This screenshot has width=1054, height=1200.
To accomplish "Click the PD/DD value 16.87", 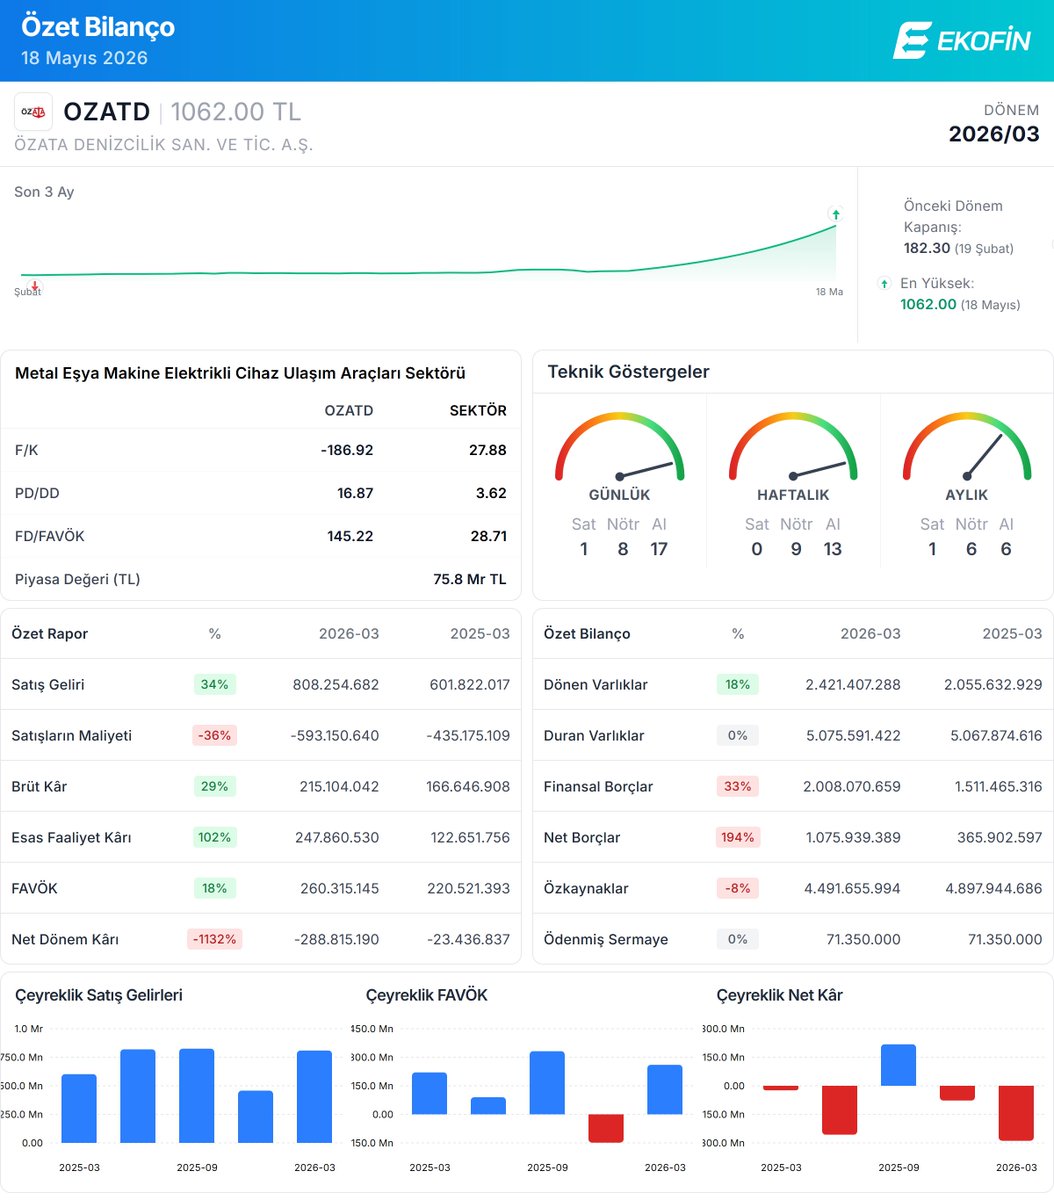I will (355, 493).
